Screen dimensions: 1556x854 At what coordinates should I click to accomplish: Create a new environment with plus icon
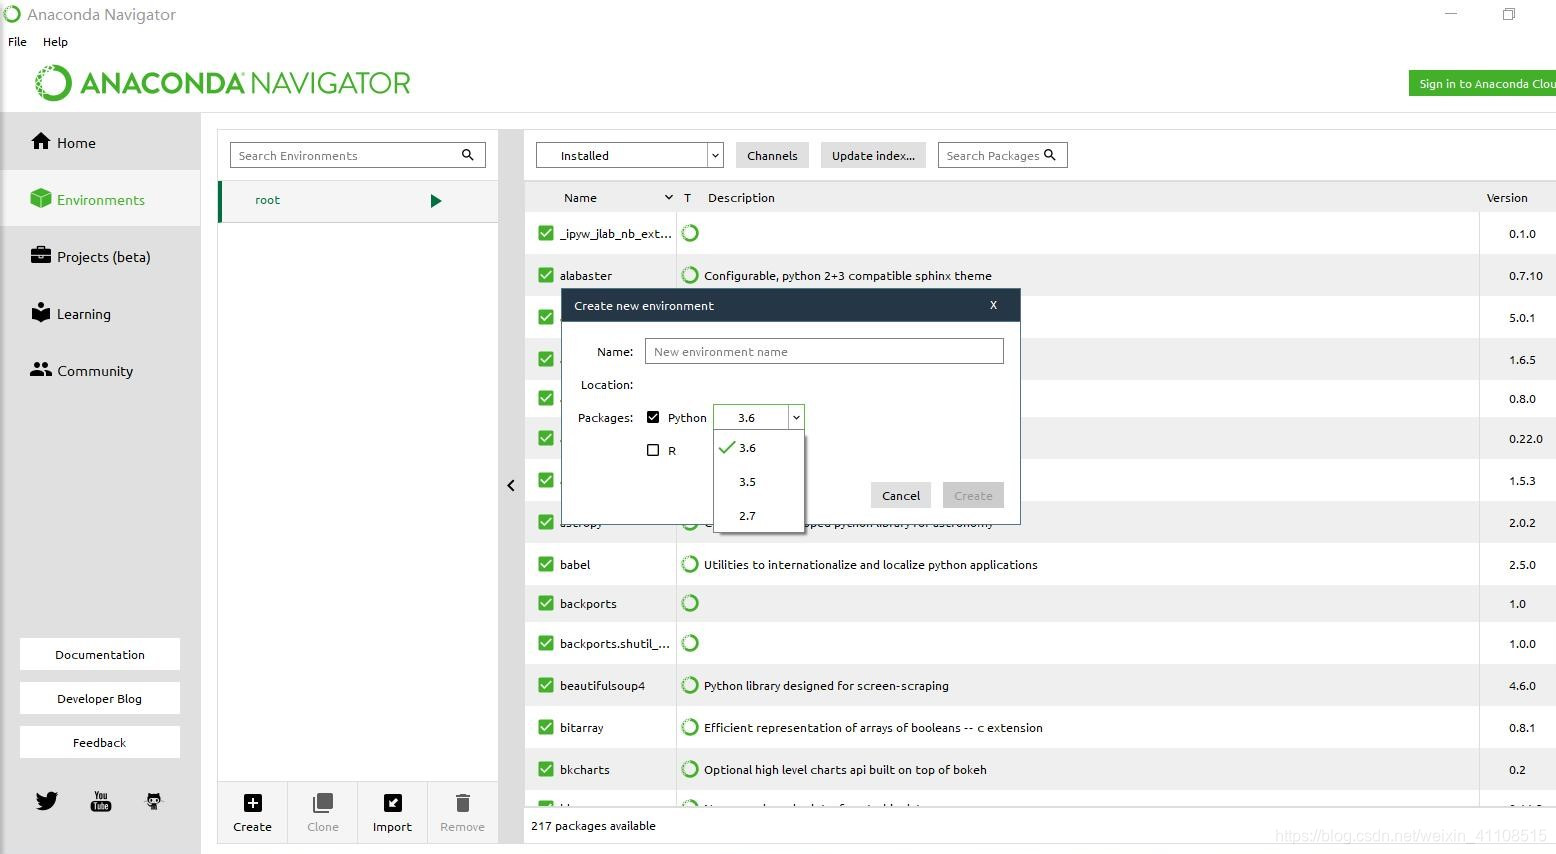click(x=253, y=803)
